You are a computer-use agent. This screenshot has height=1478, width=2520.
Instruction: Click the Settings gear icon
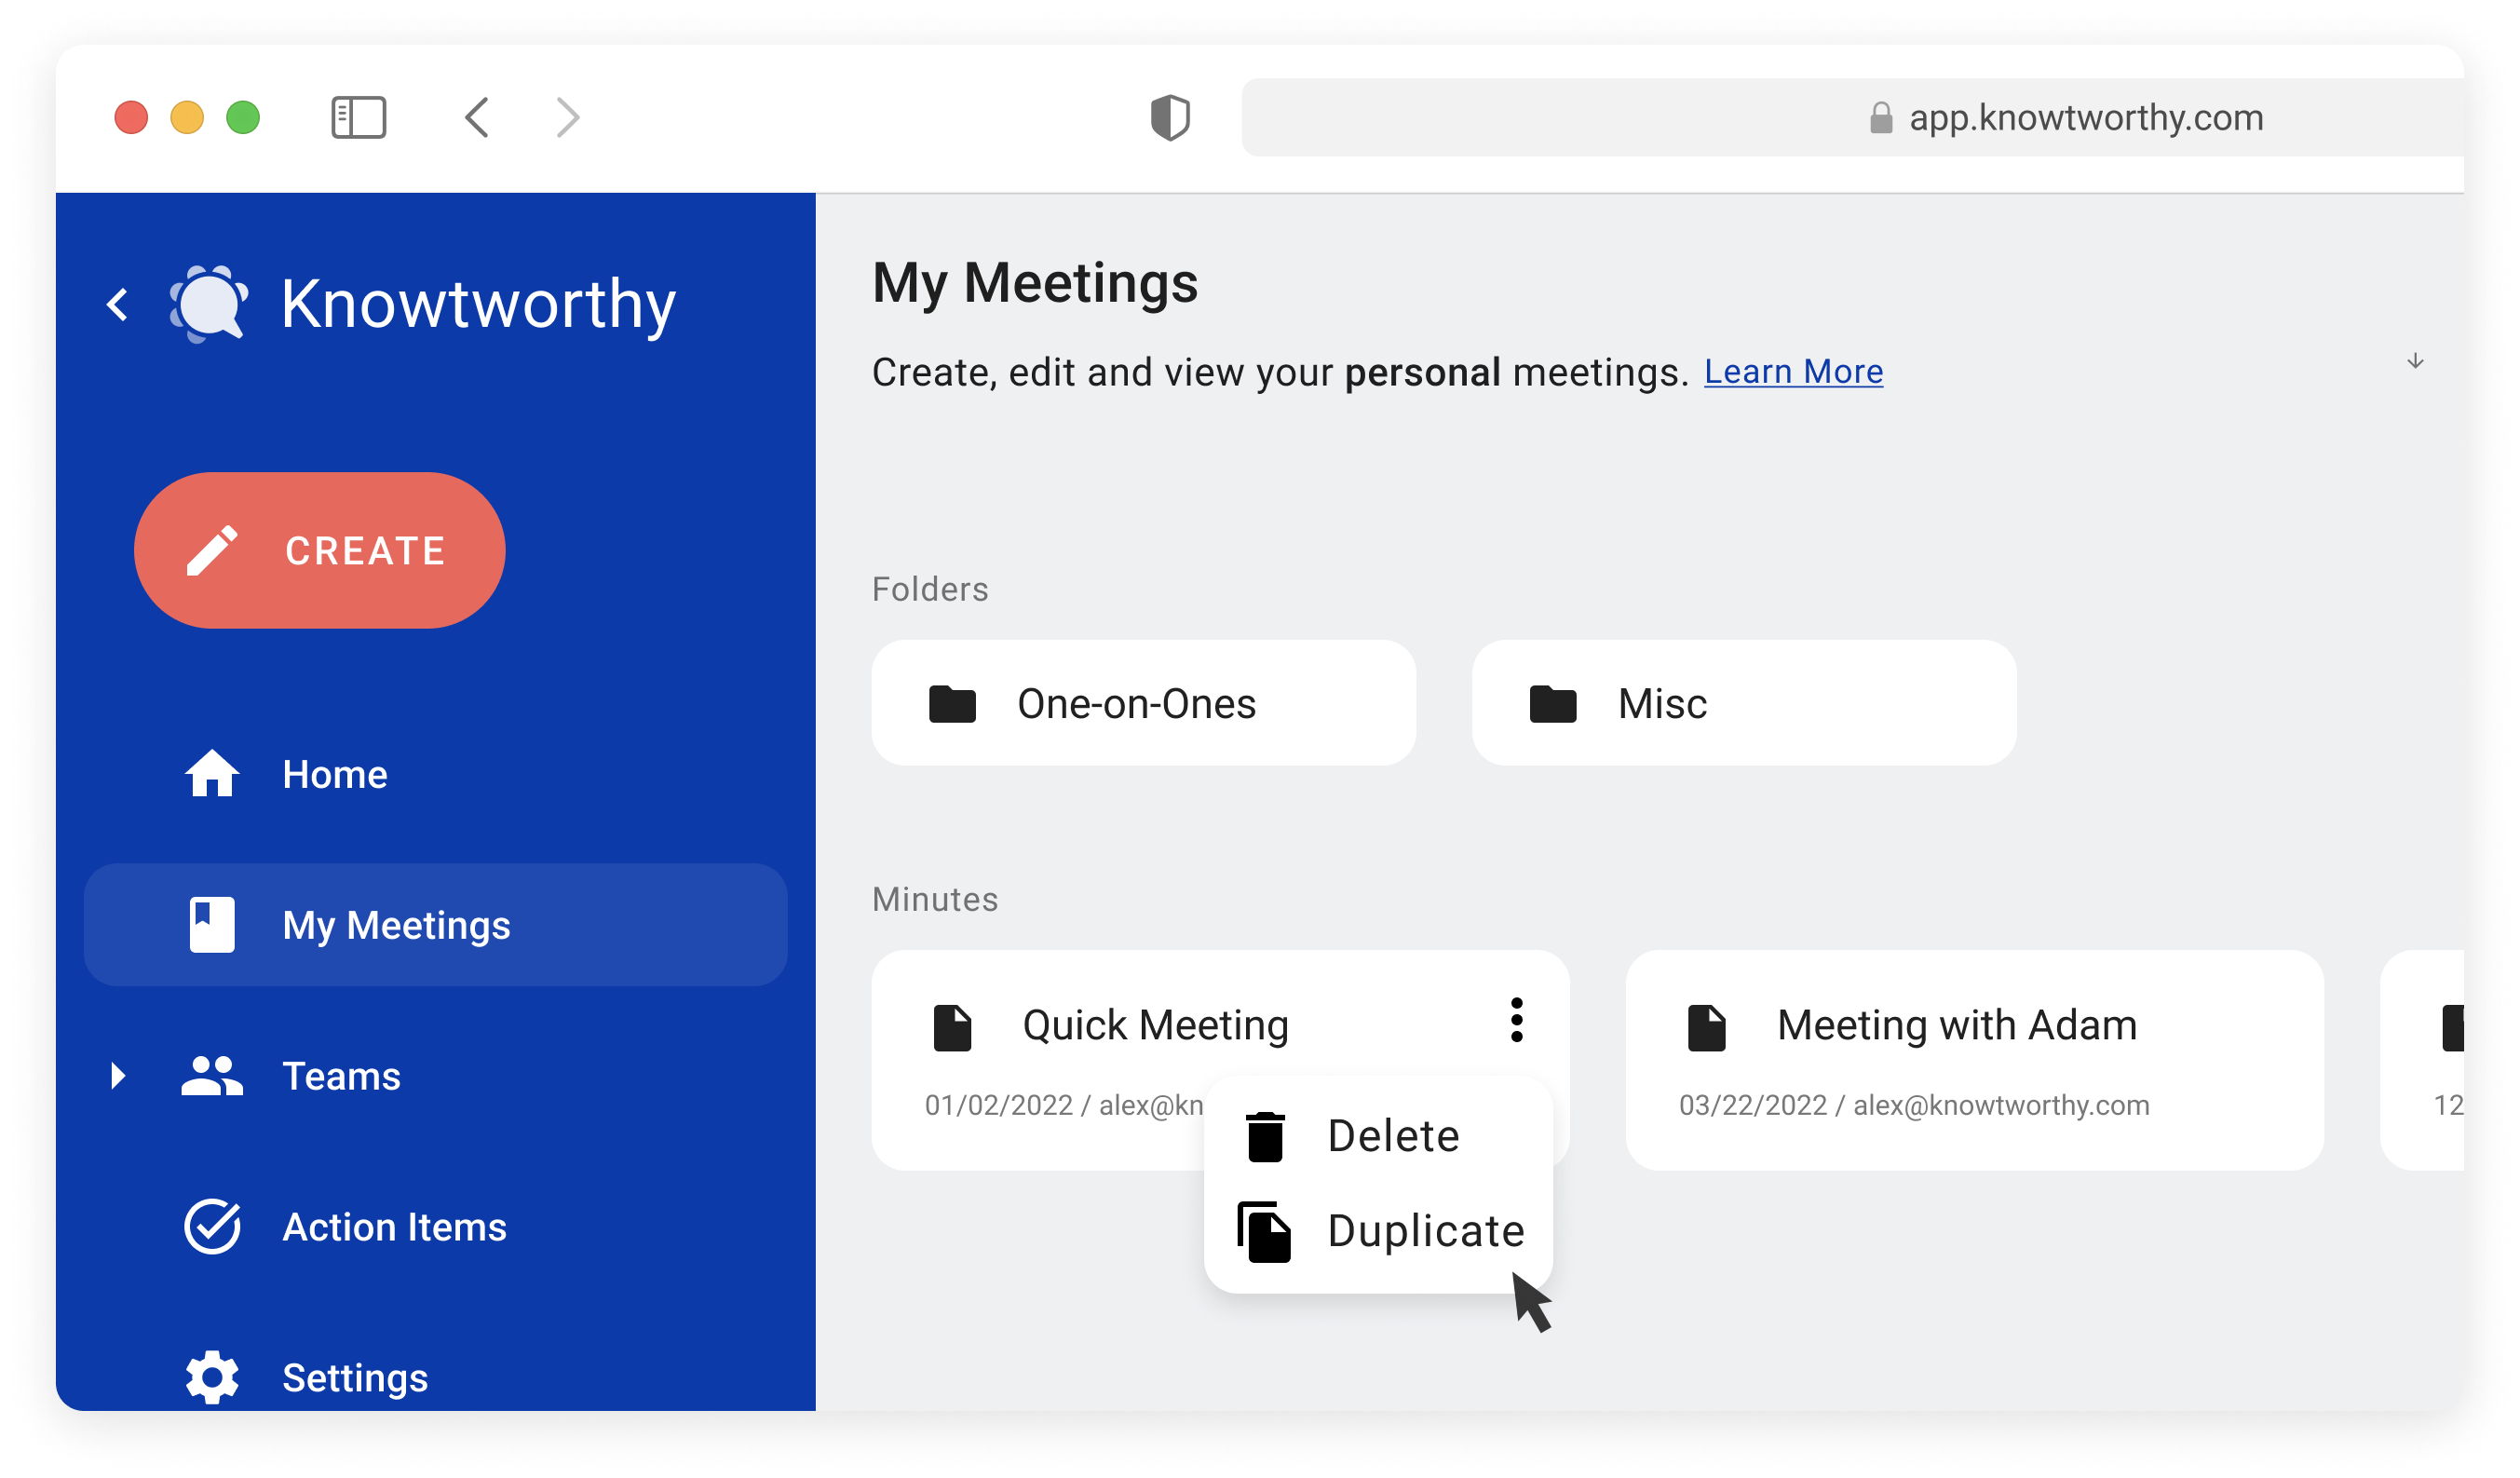tap(212, 1378)
